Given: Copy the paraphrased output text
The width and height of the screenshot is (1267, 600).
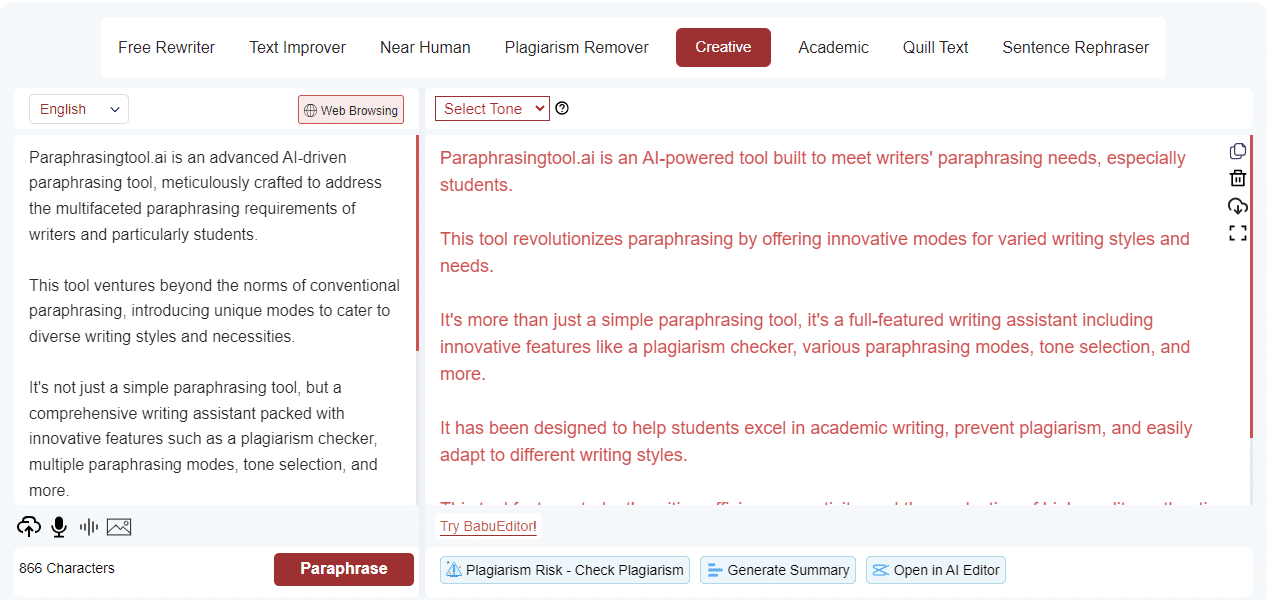Looking at the screenshot, I should [1238, 151].
